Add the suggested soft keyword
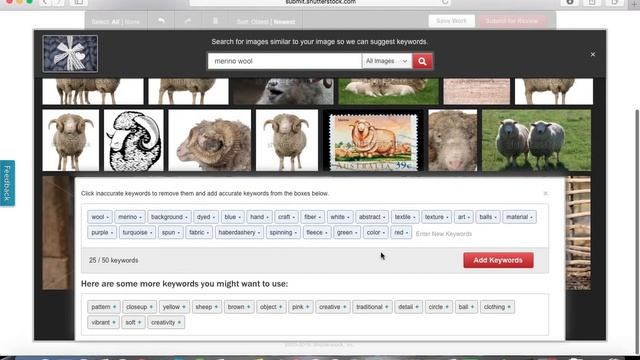This screenshot has width=640, height=360. [x=133, y=322]
